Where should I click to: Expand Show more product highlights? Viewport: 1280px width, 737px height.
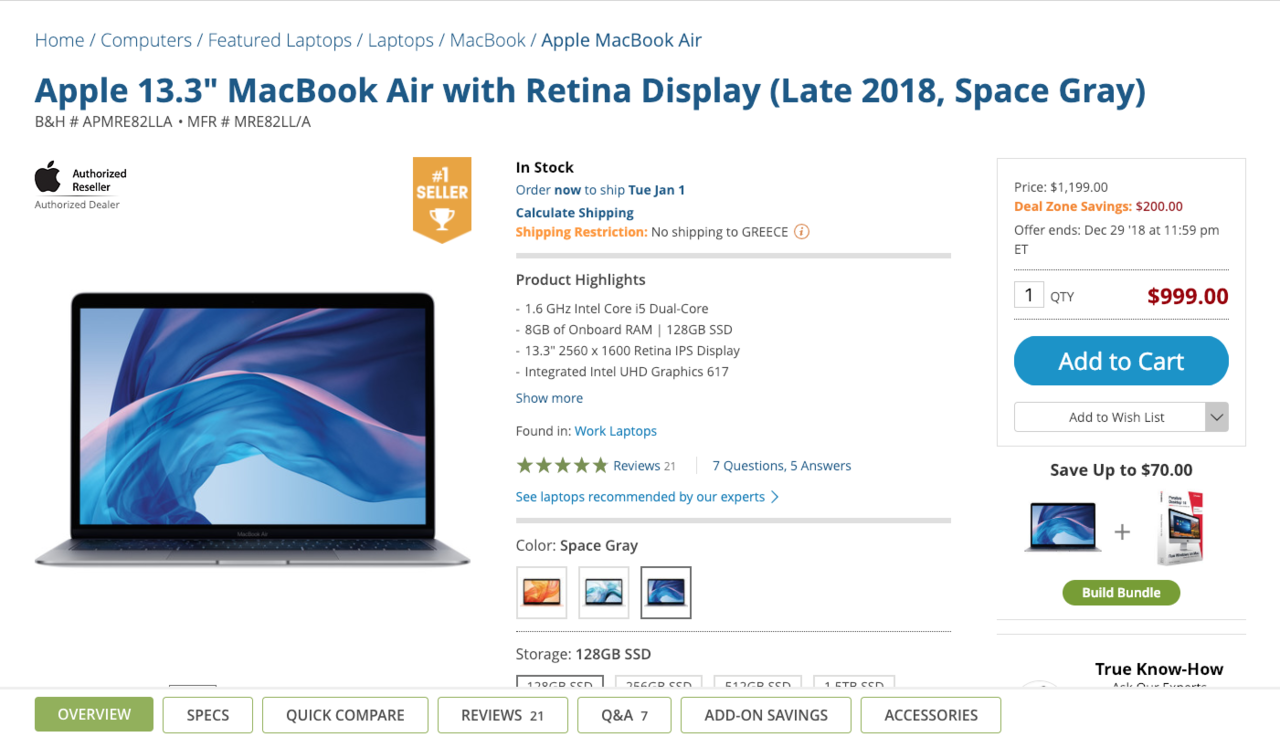click(549, 398)
